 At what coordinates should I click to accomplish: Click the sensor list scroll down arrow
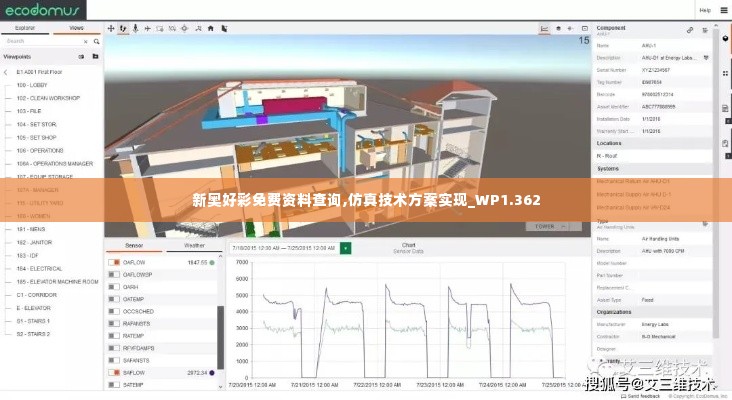(220, 386)
